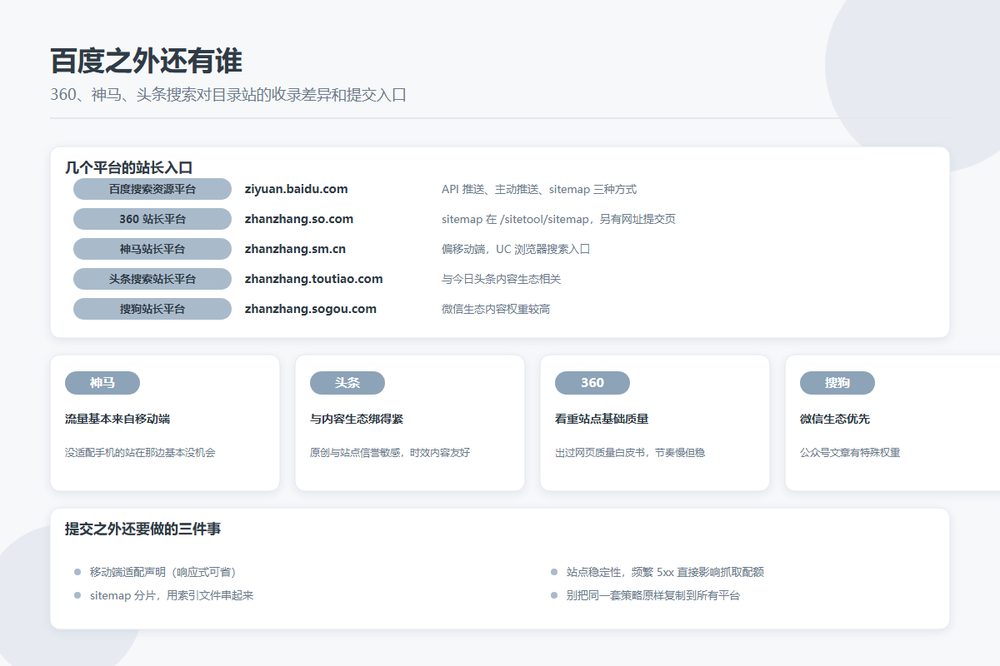
Task: Click text 出过网页质量白皮书，节奏慢但稳
Action: pos(630,453)
